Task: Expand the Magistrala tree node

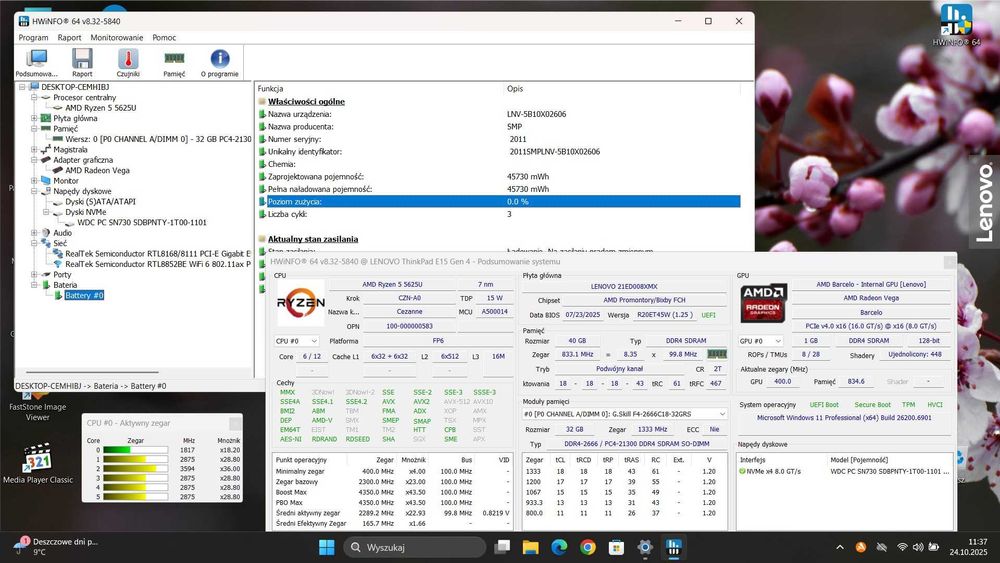Action: pyautogui.click(x=34, y=149)
